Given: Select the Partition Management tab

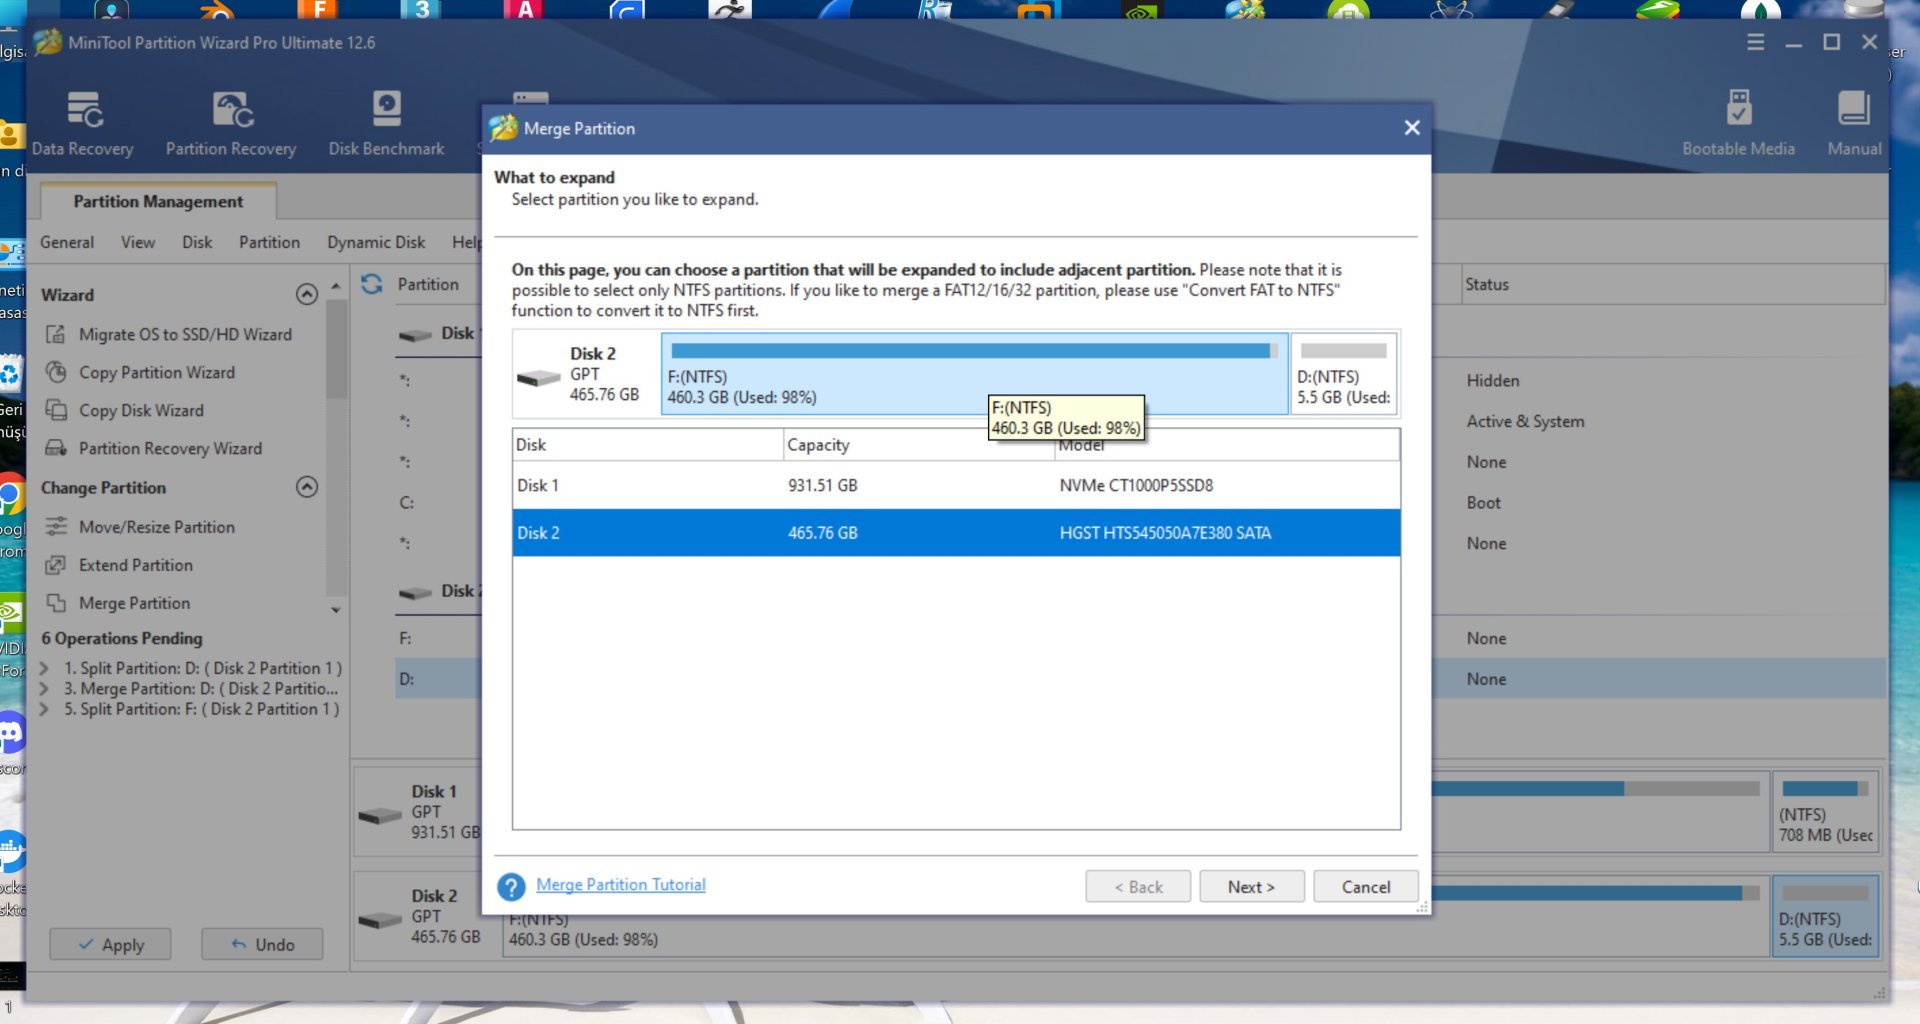Looking at the screenshot, I should 158,201.
